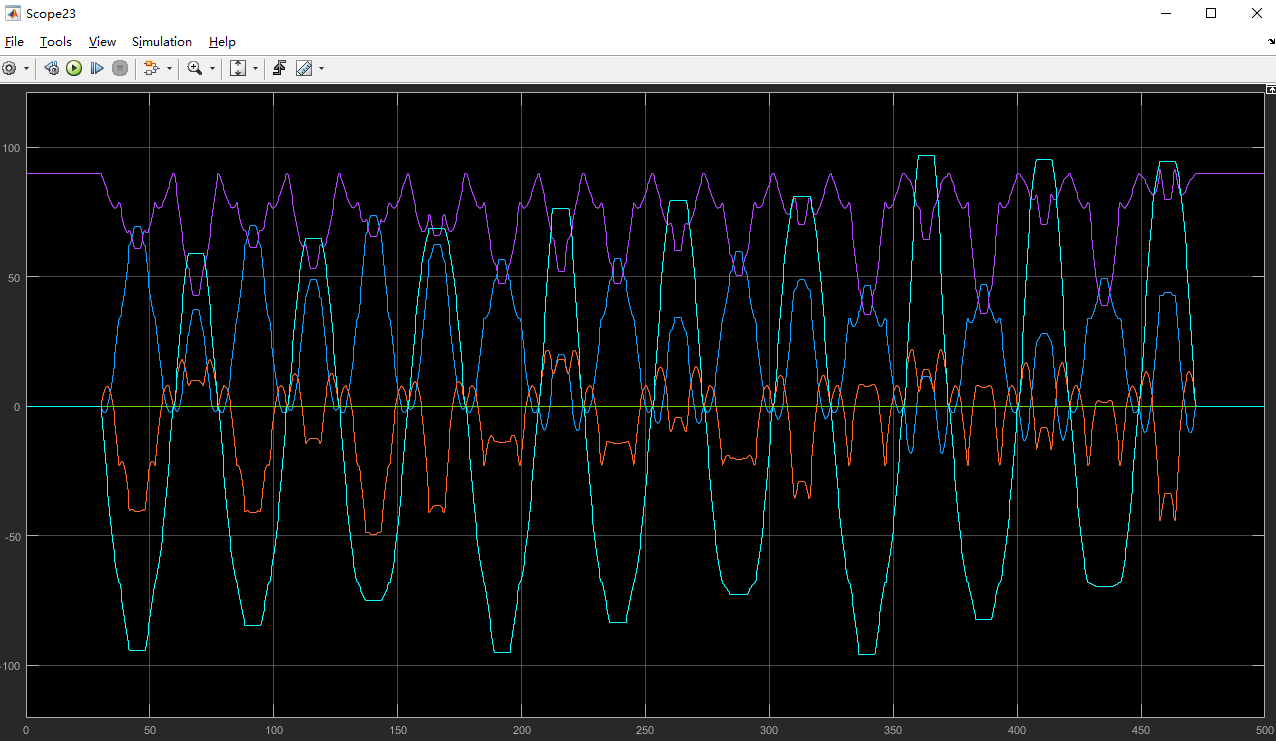Viewport: 1276px width, 741px height.
Task: Expand the Measurements dropdown arrow
Action: pos(321,68)
